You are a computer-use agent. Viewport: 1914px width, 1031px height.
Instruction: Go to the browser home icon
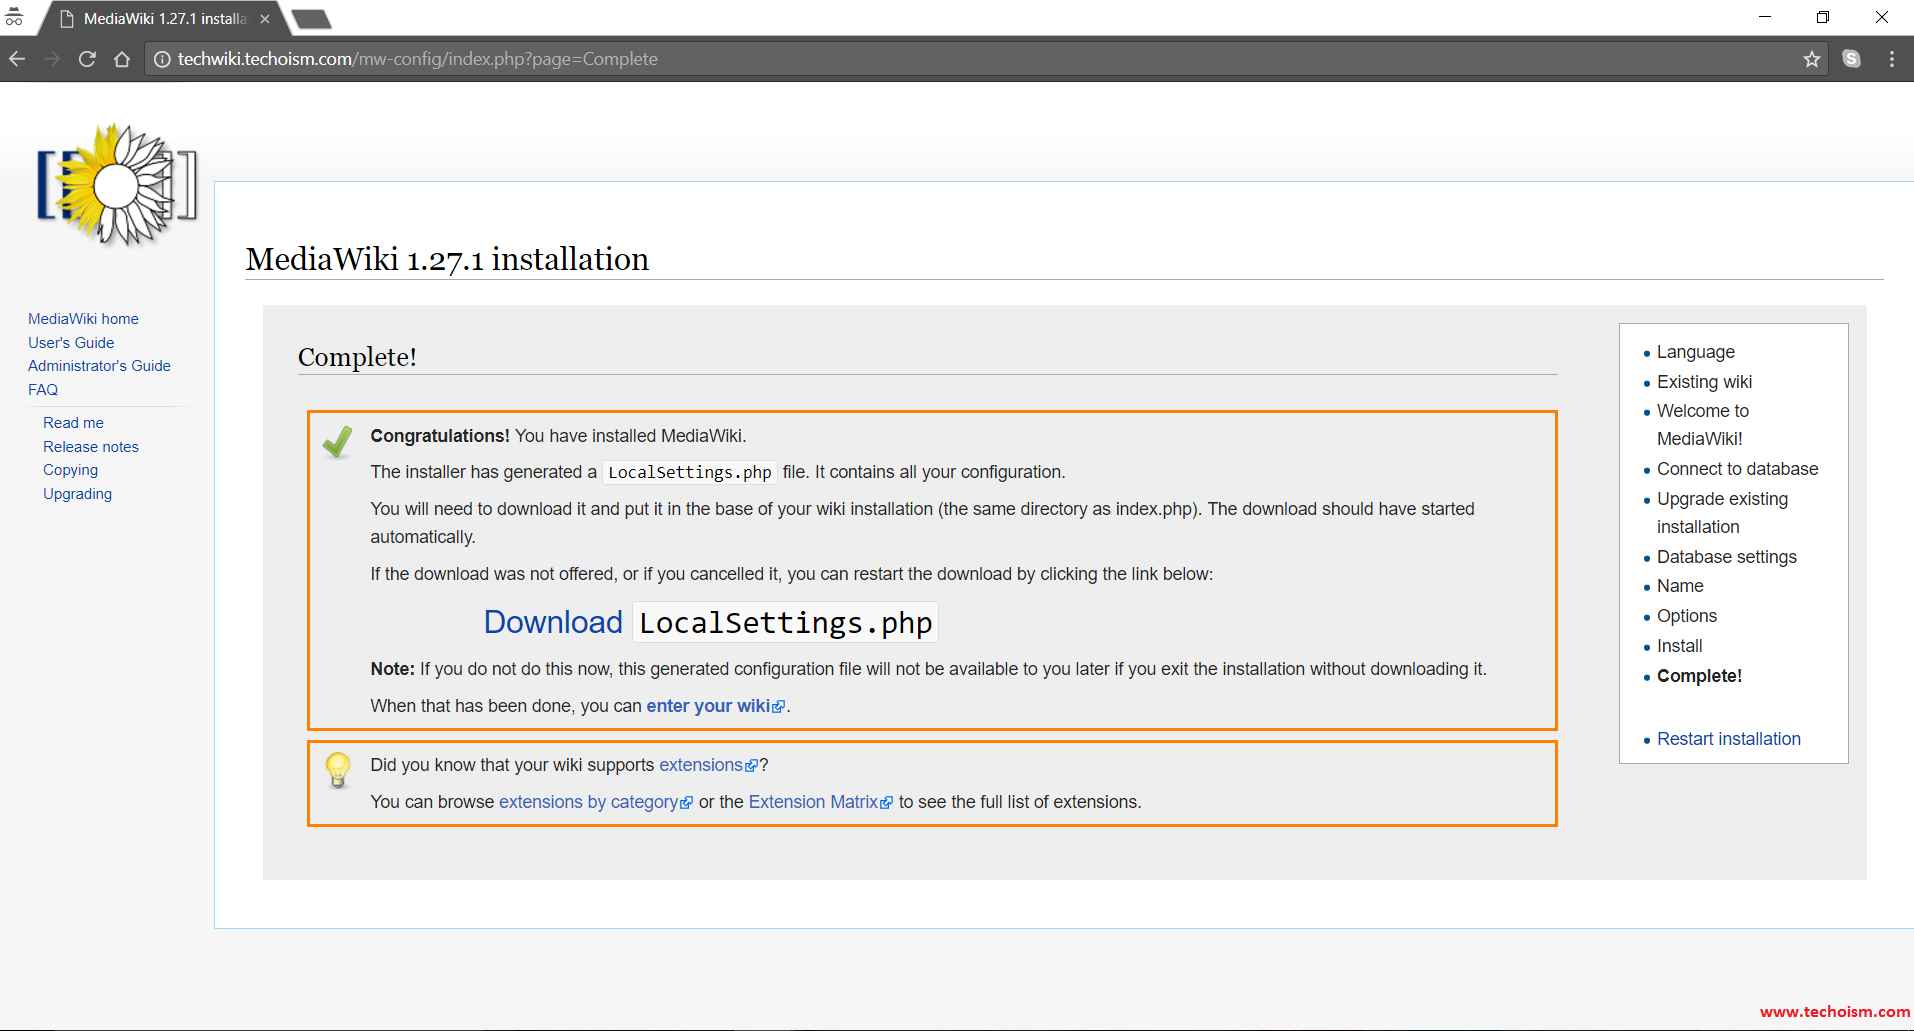(x=122, y=59)
